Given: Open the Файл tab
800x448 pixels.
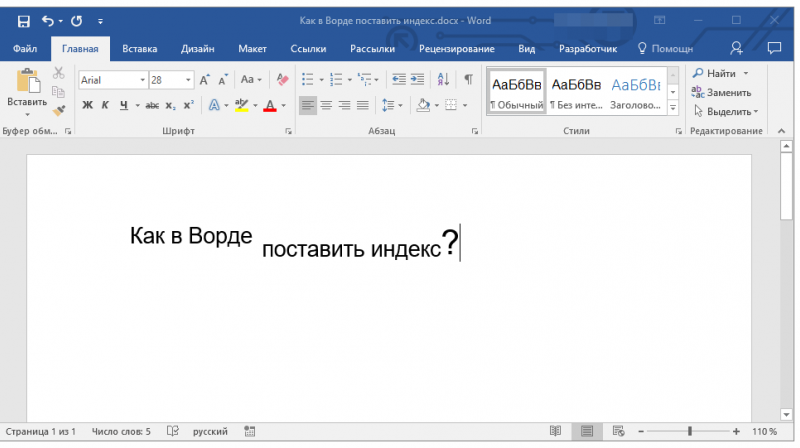Looking at the screenshot, I should 25,49.
